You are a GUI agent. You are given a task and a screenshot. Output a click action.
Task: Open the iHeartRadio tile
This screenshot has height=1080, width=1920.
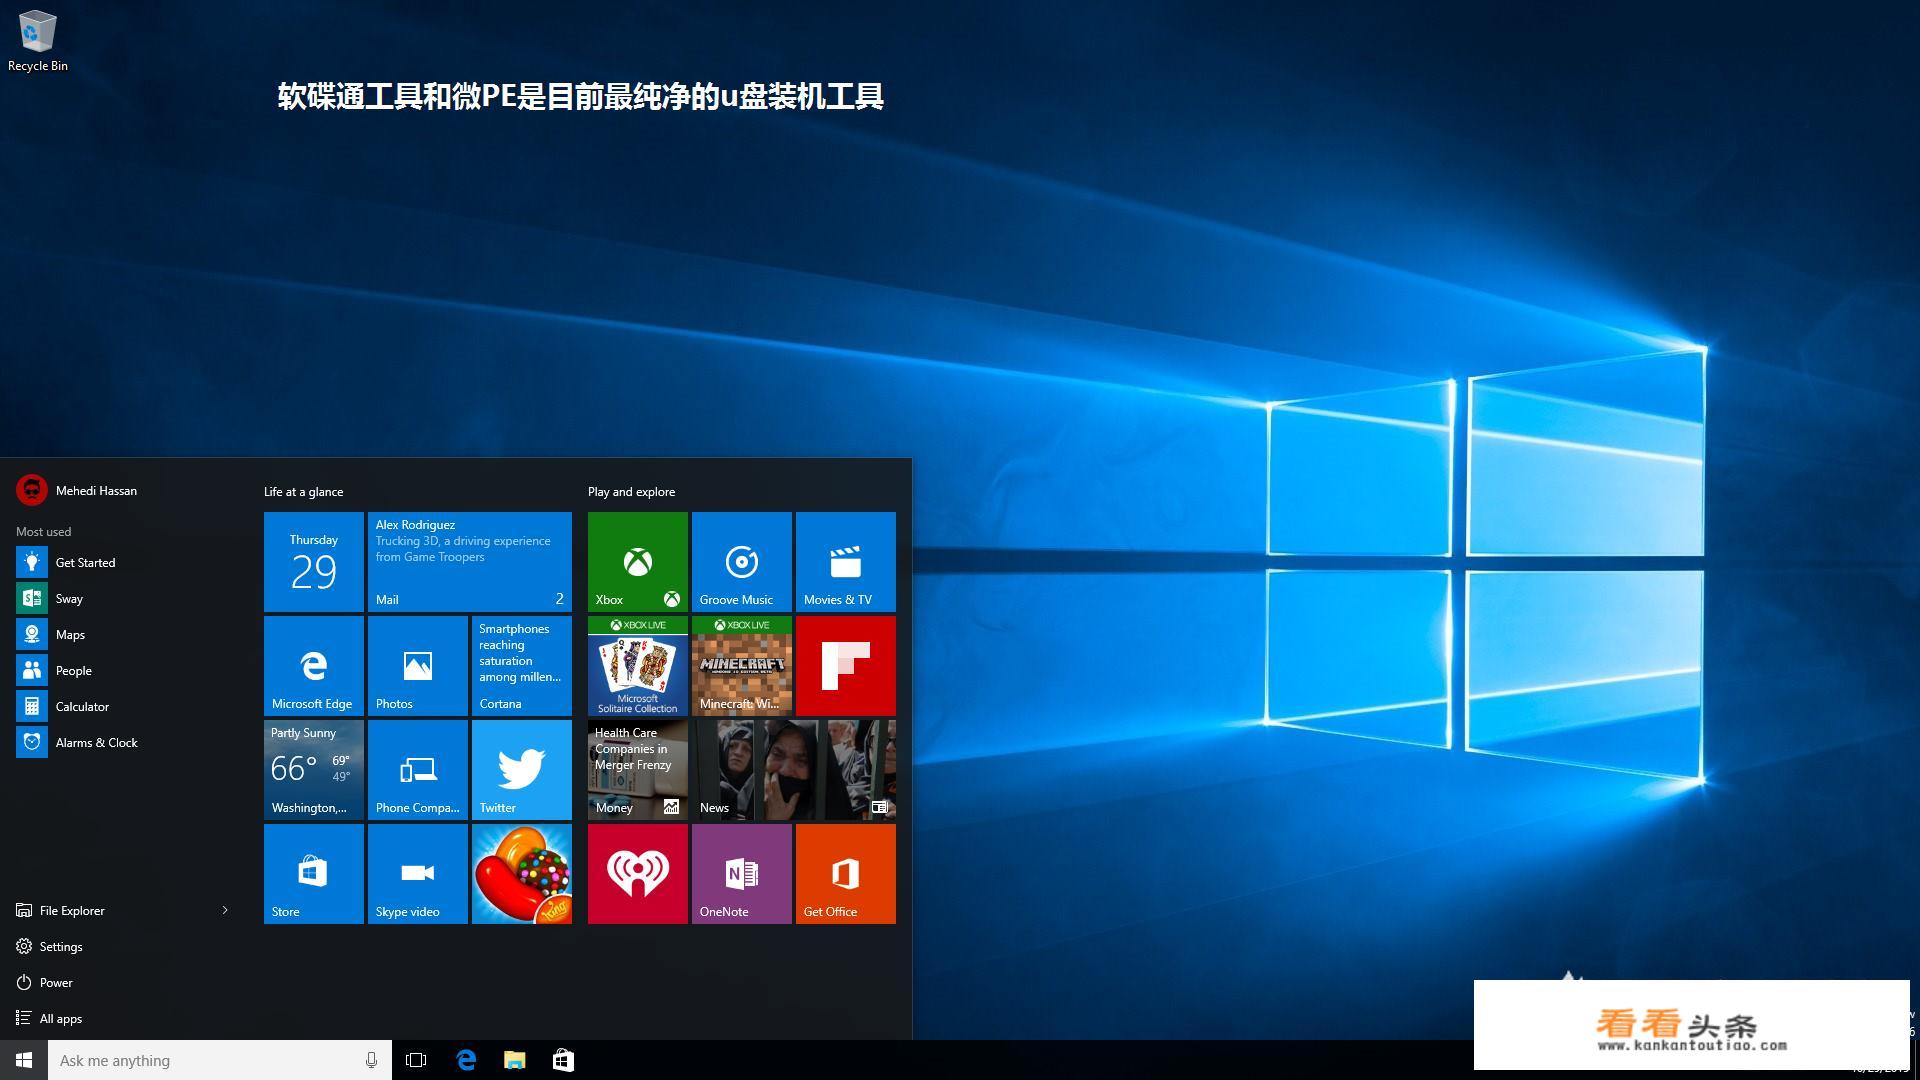(638, 874)
